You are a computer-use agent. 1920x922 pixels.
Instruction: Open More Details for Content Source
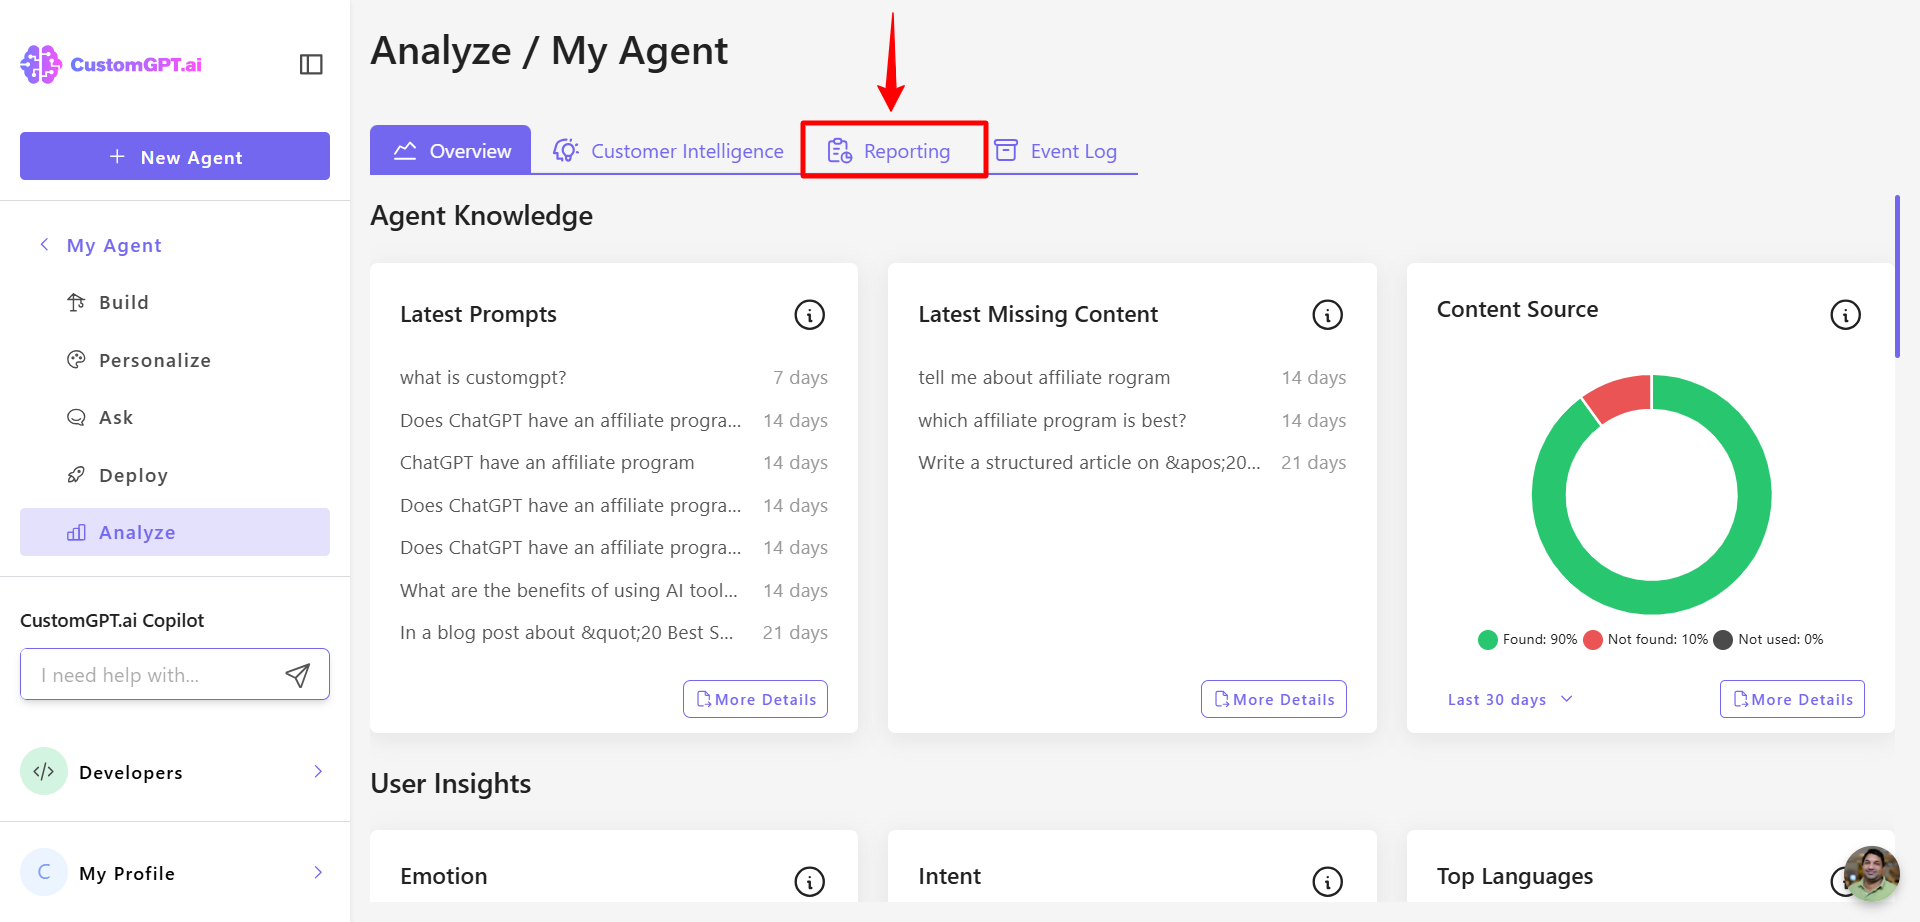point(1792,699)
